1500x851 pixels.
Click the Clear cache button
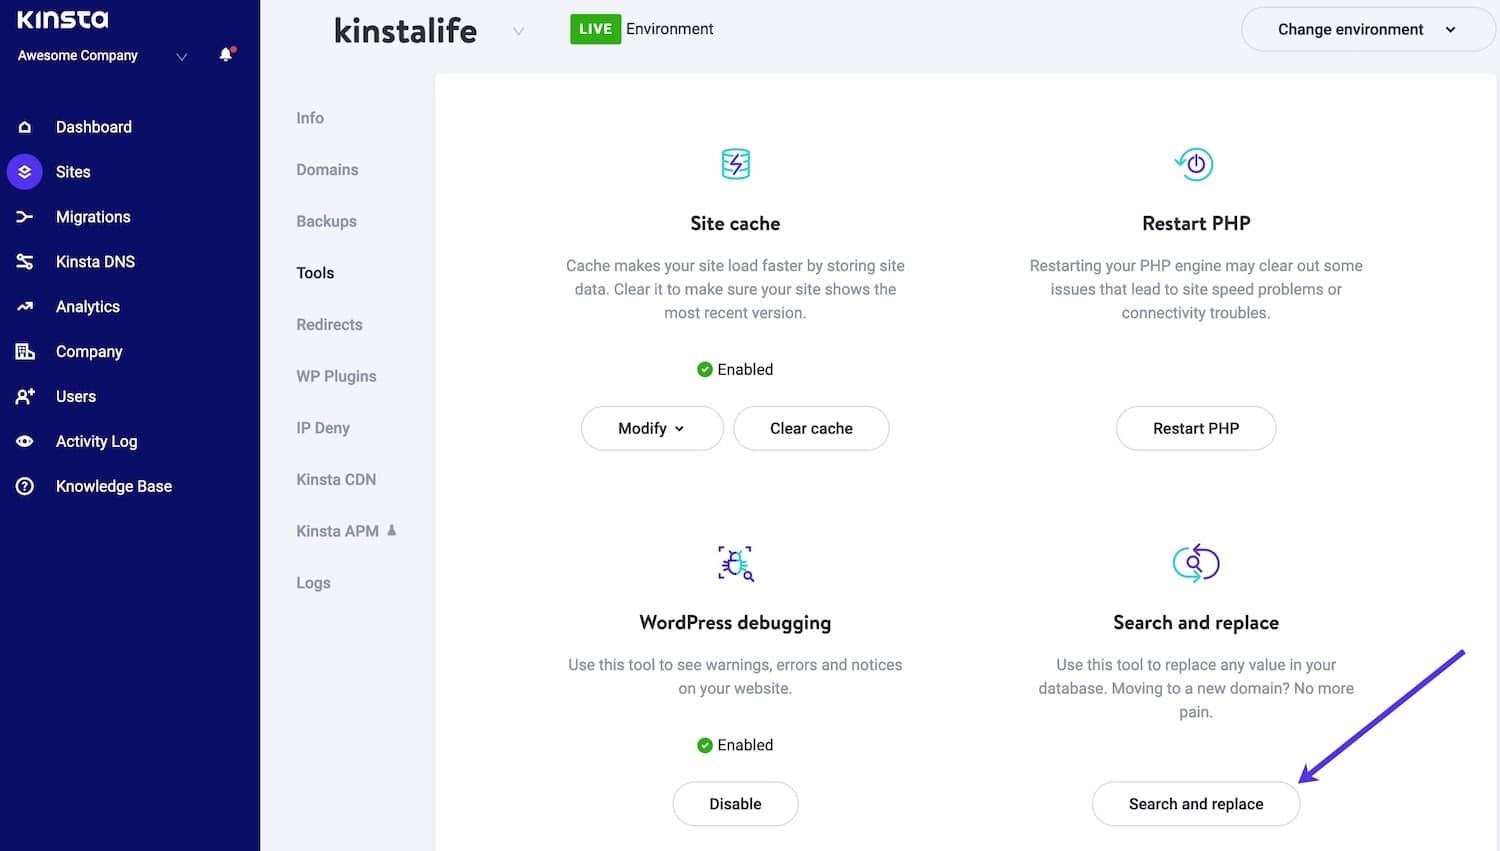pyautogui.click(x=811, y=428)
